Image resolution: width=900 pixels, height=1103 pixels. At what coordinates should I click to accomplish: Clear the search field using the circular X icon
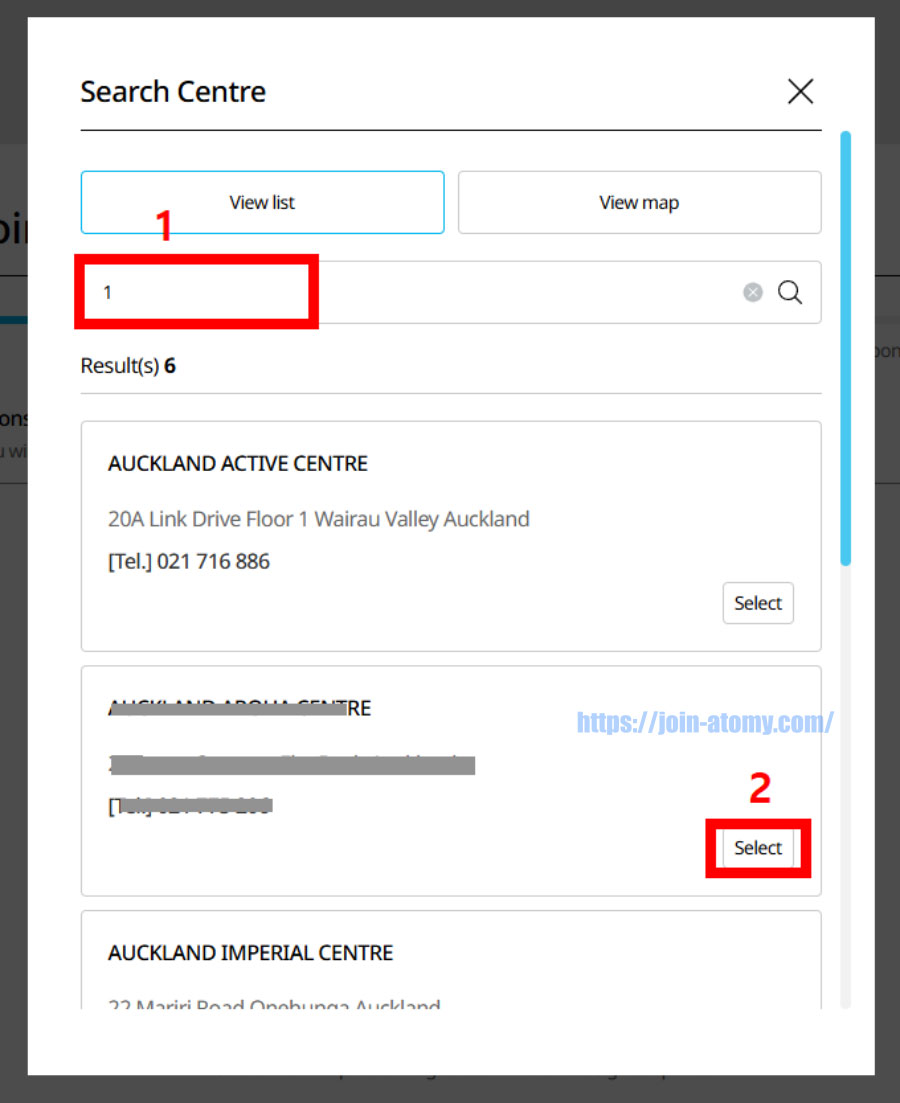coord(752,292)
